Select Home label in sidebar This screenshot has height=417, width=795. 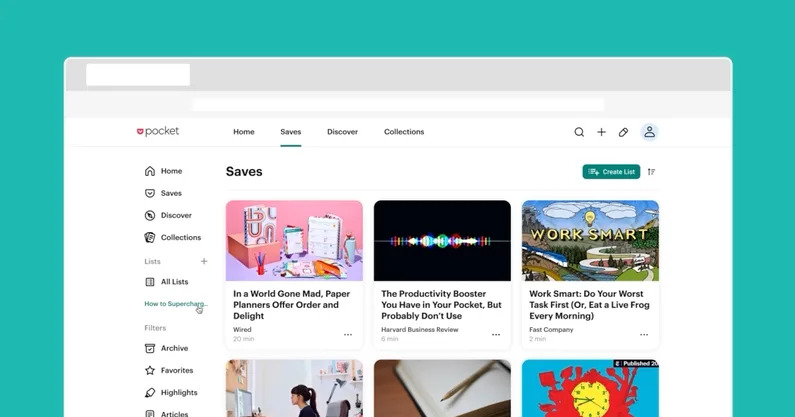(x=171, y=171)
